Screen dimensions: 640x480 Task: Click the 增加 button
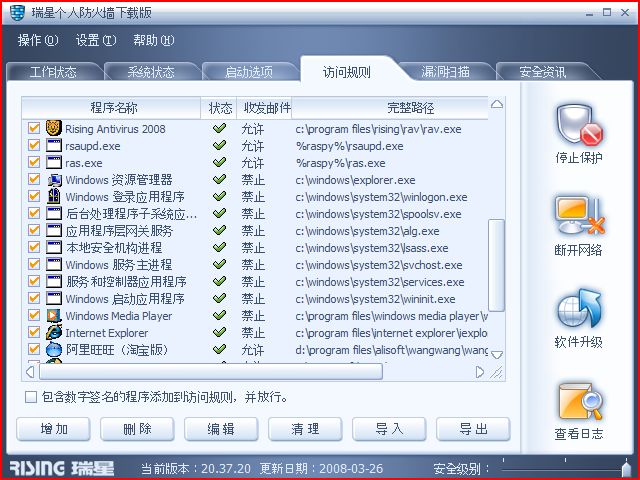click(53, 429)
